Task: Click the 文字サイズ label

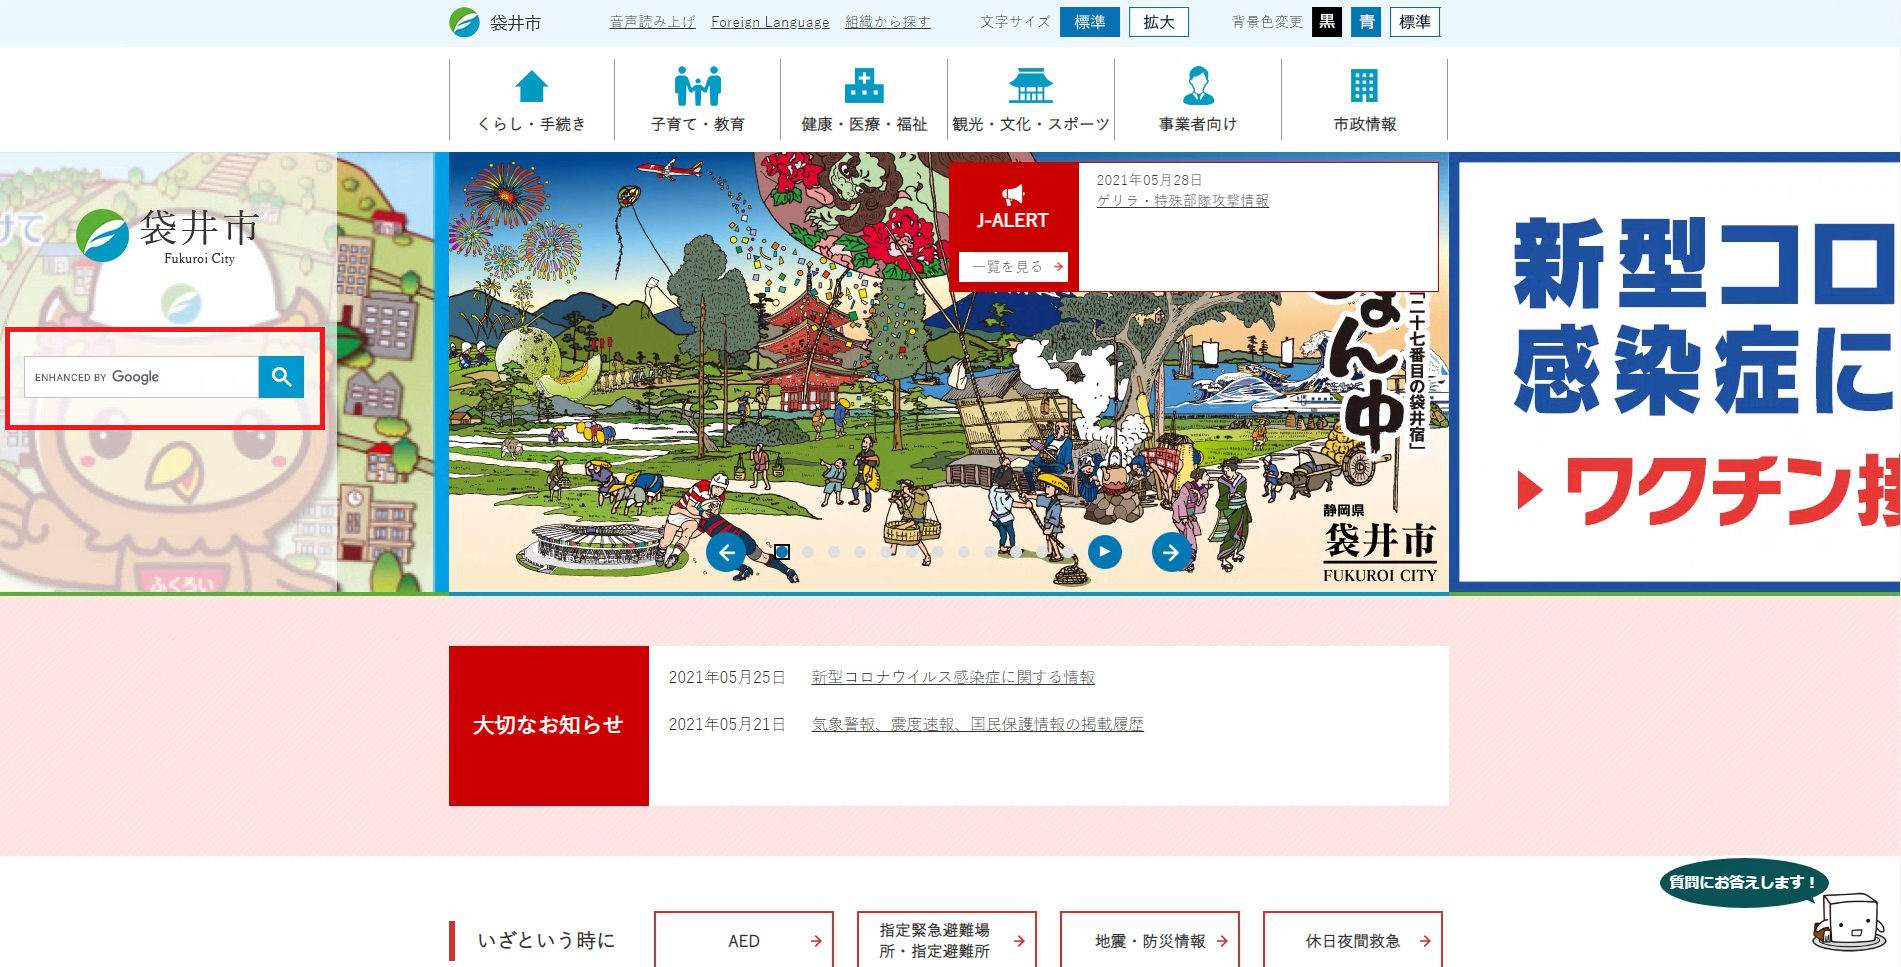Action: point(1015,22)
